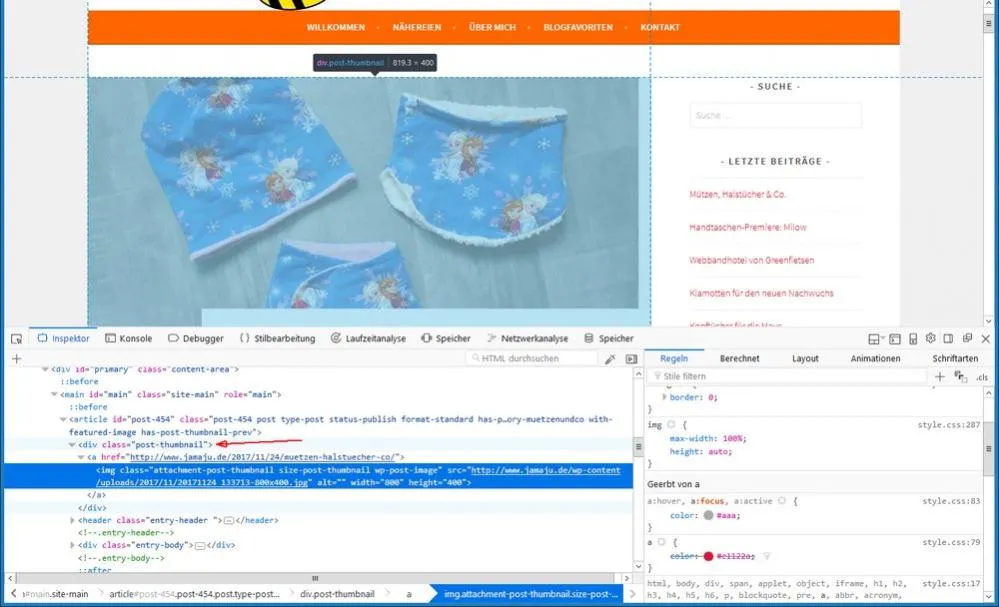Open the Netzwerkanalyse tab
This screenshot has width=999, height=607.
[x=528, y=338]
